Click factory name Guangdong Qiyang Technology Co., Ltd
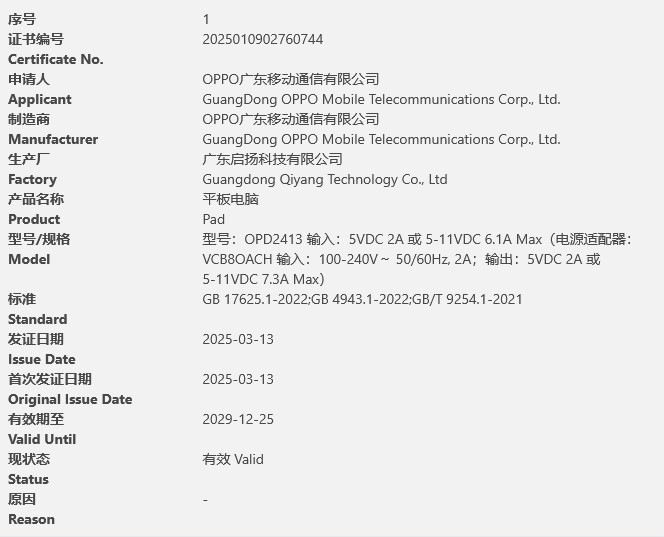Image resolution: width=664 pixels, height=537 pixels. tap(324, 179)
